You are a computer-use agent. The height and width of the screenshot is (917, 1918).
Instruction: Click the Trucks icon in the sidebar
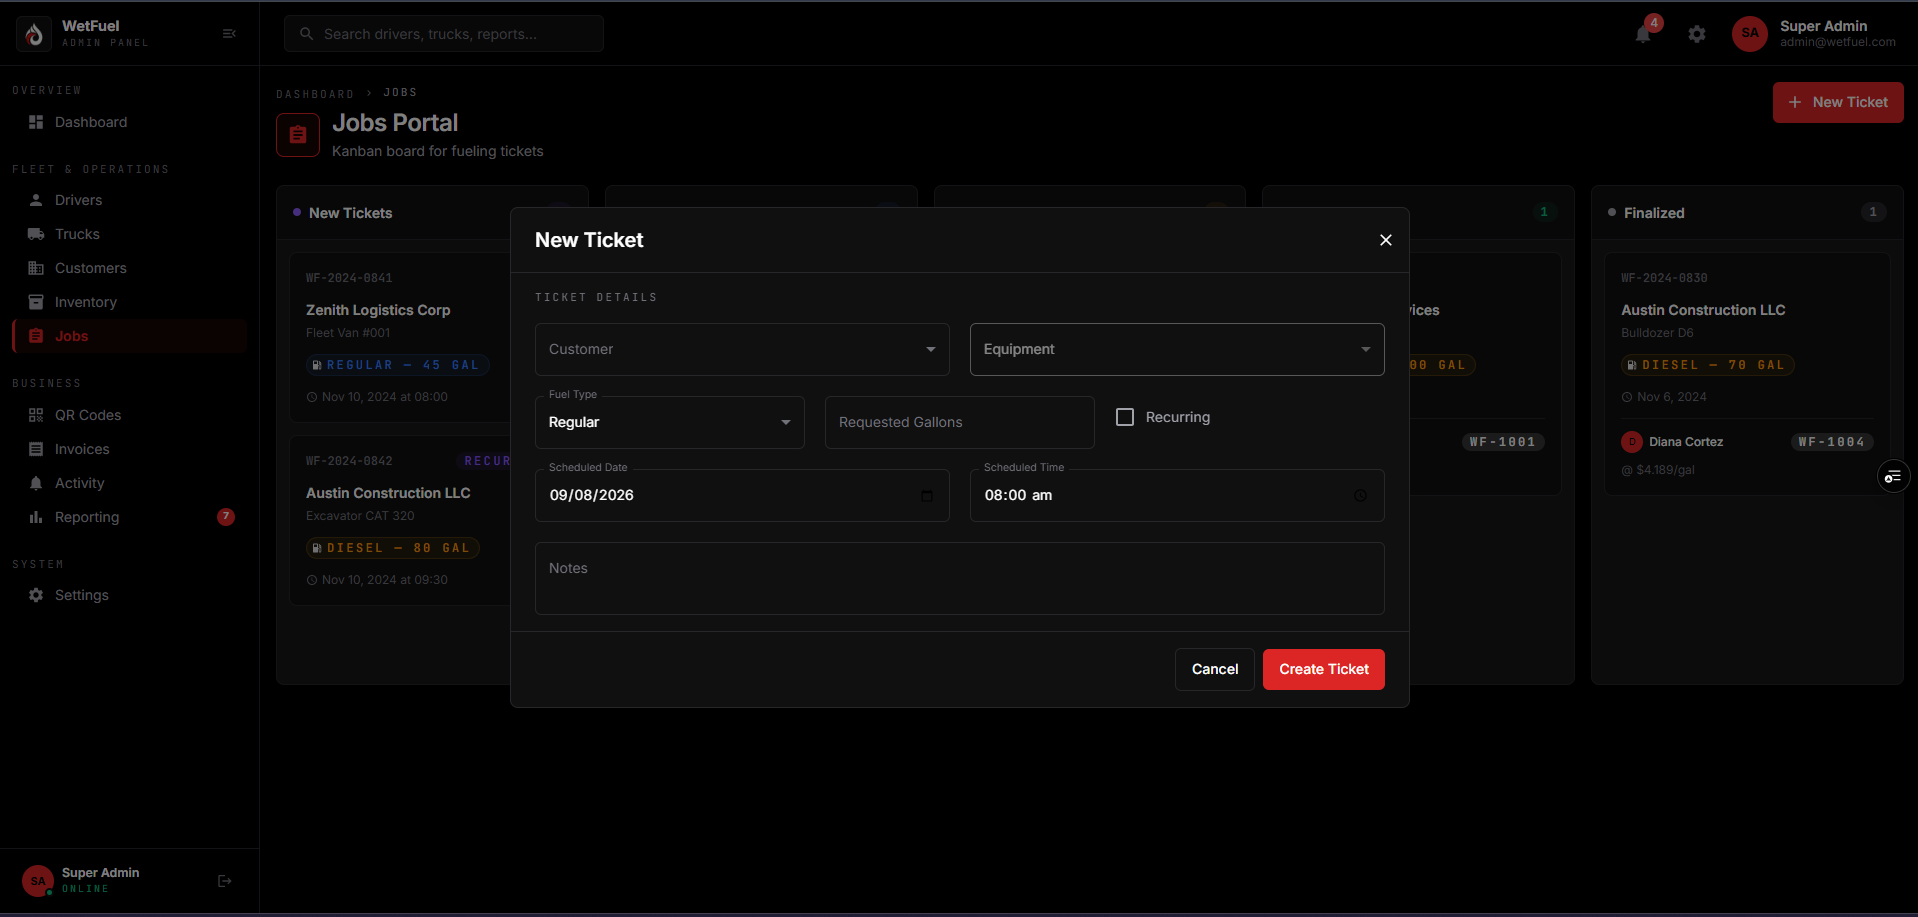click(x=36, y=234)
